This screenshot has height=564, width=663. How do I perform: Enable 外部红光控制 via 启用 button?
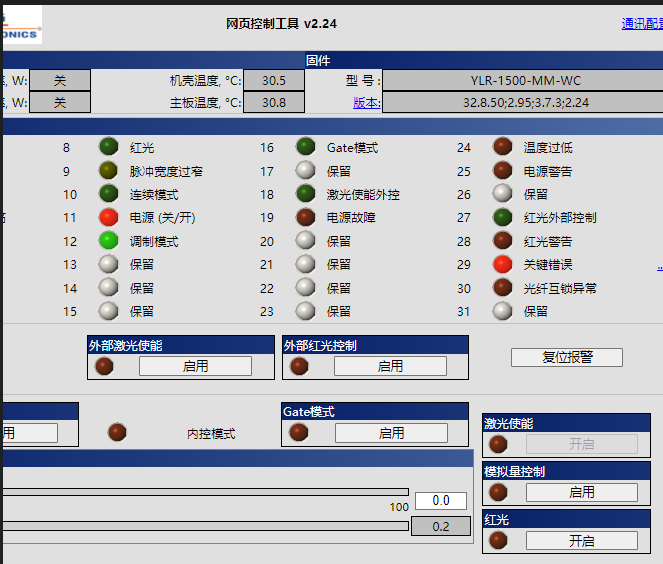click(390, 366)
